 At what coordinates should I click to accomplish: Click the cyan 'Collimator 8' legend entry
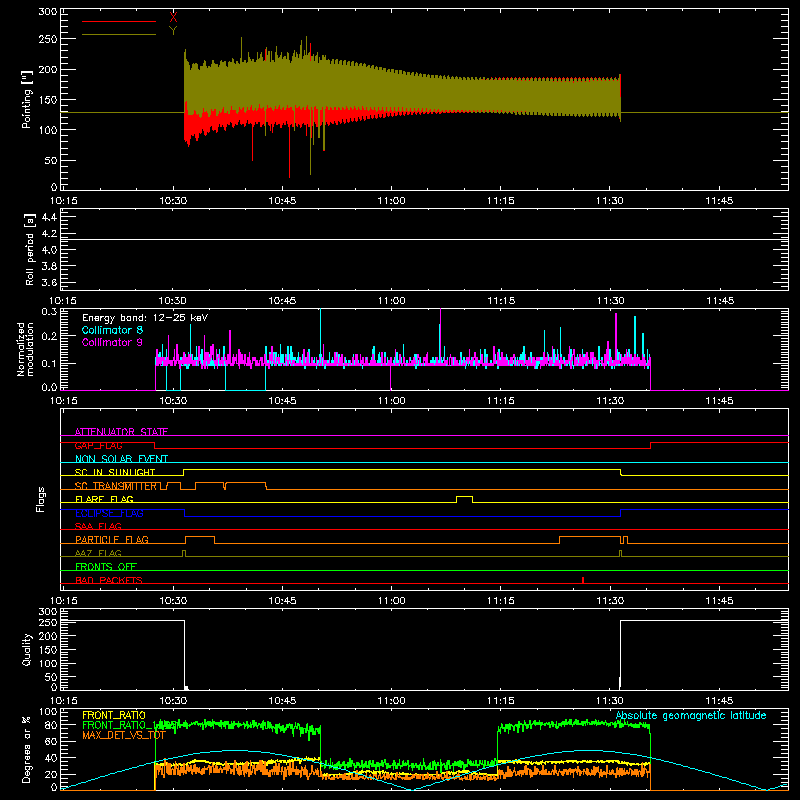[112, 330]
